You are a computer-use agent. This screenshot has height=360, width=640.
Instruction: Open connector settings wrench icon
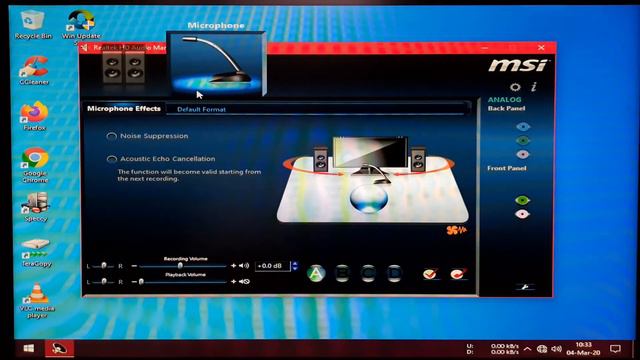click(x=525, y=287)
